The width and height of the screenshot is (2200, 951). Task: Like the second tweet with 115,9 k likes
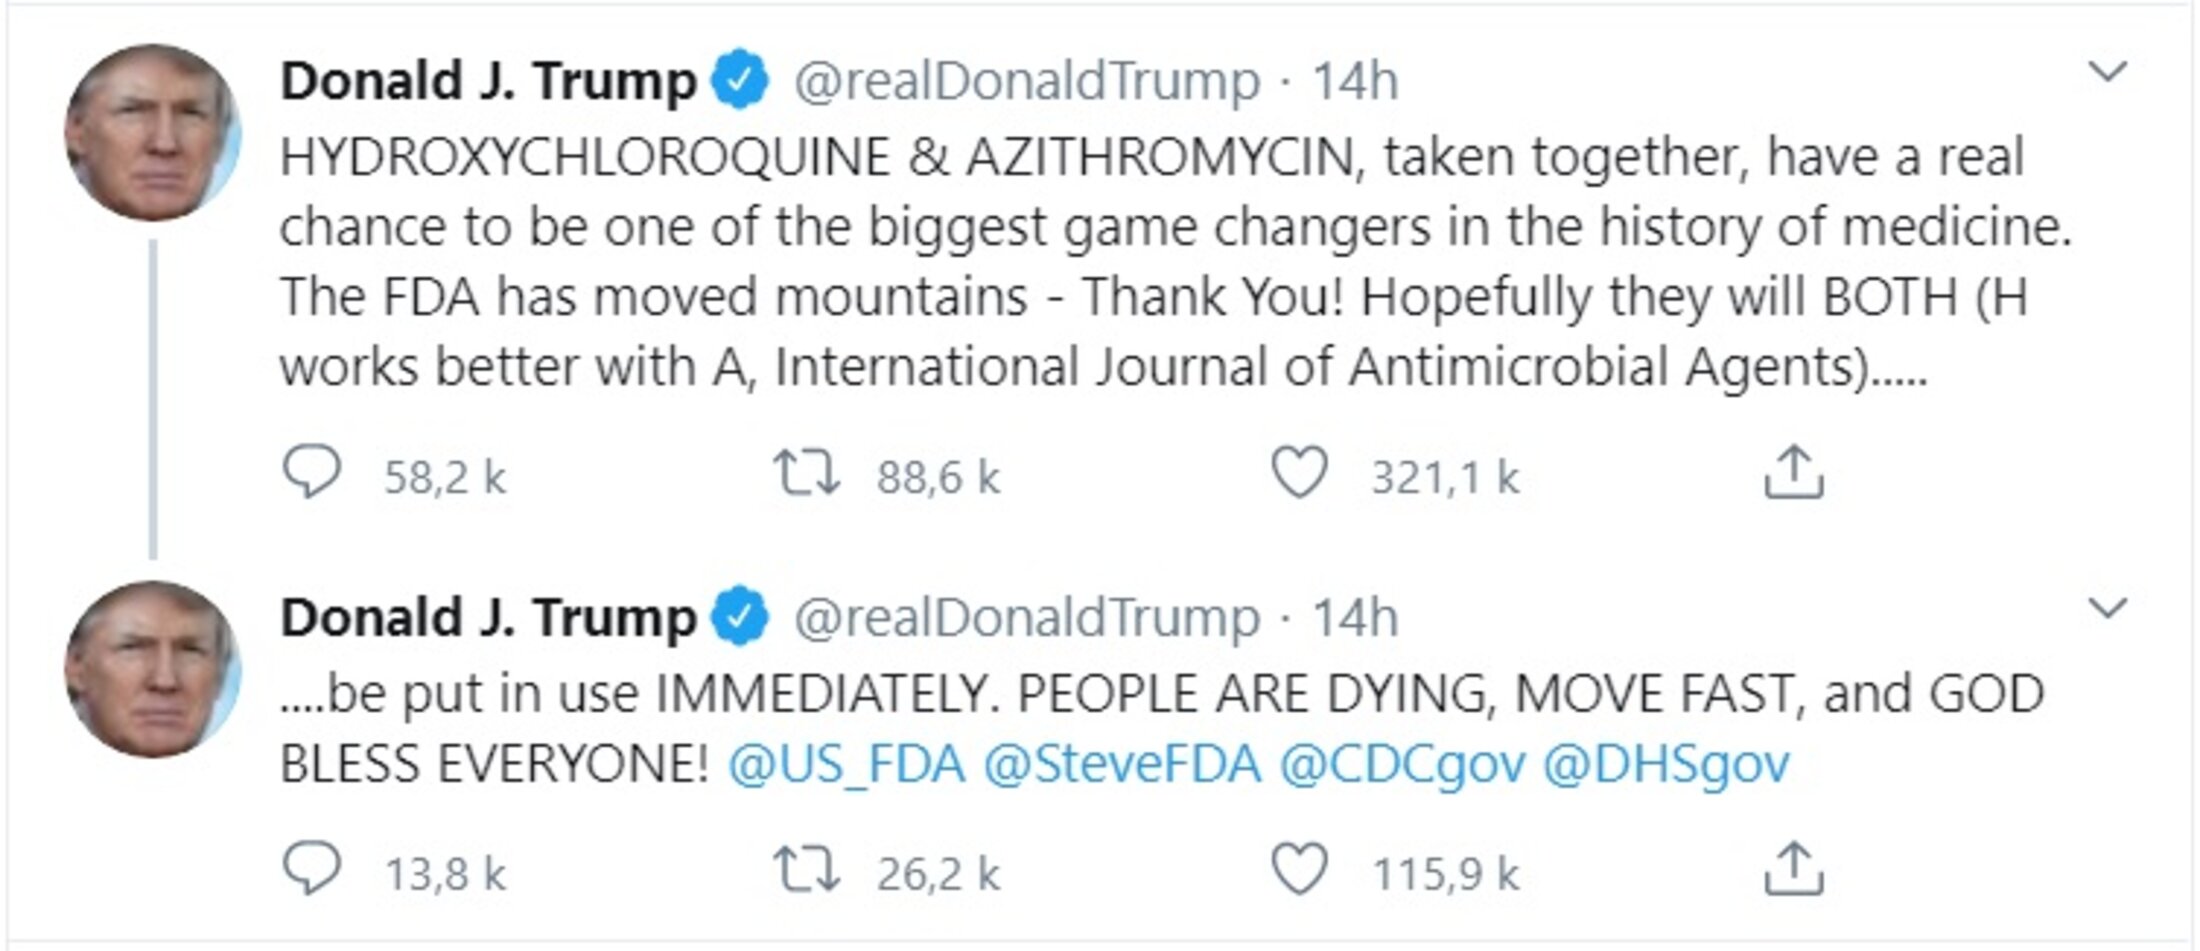1299,870
